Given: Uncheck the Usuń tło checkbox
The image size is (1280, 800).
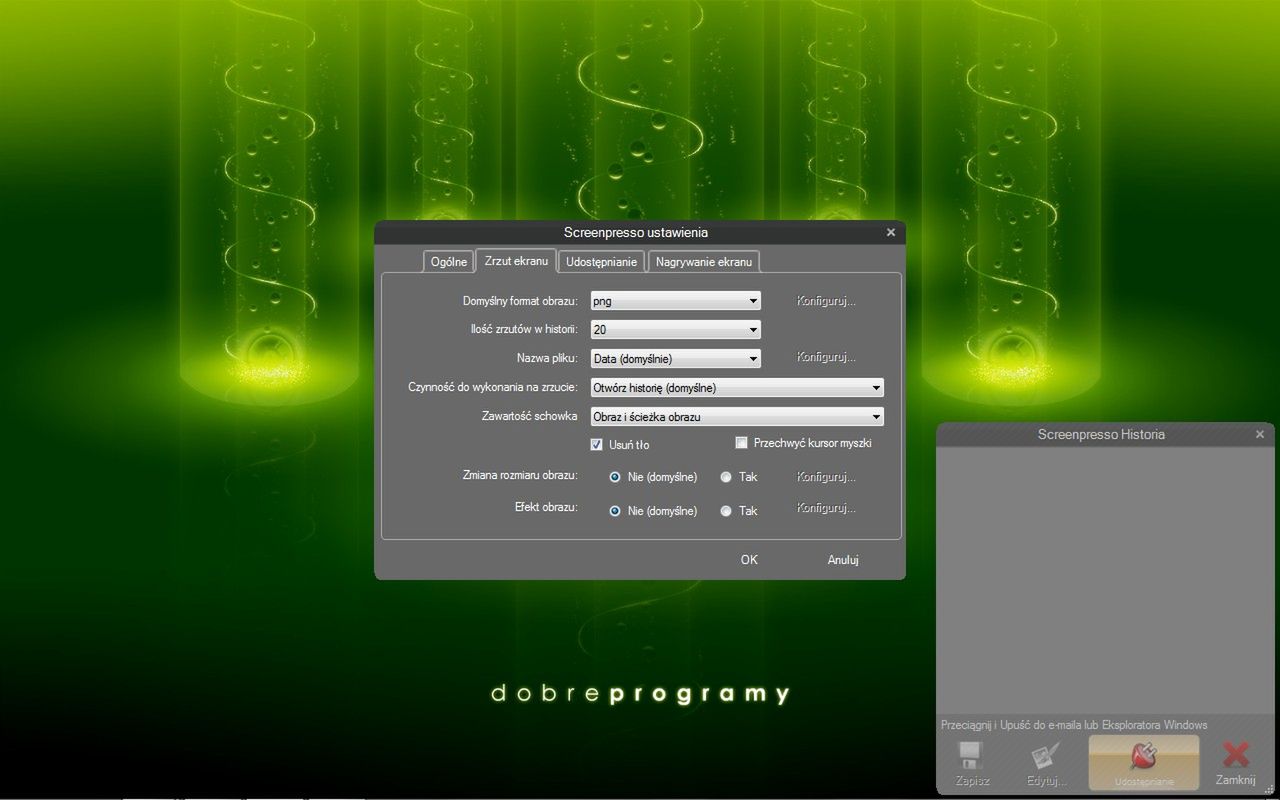Looking at the screenshot, I should tap(597, 444).
